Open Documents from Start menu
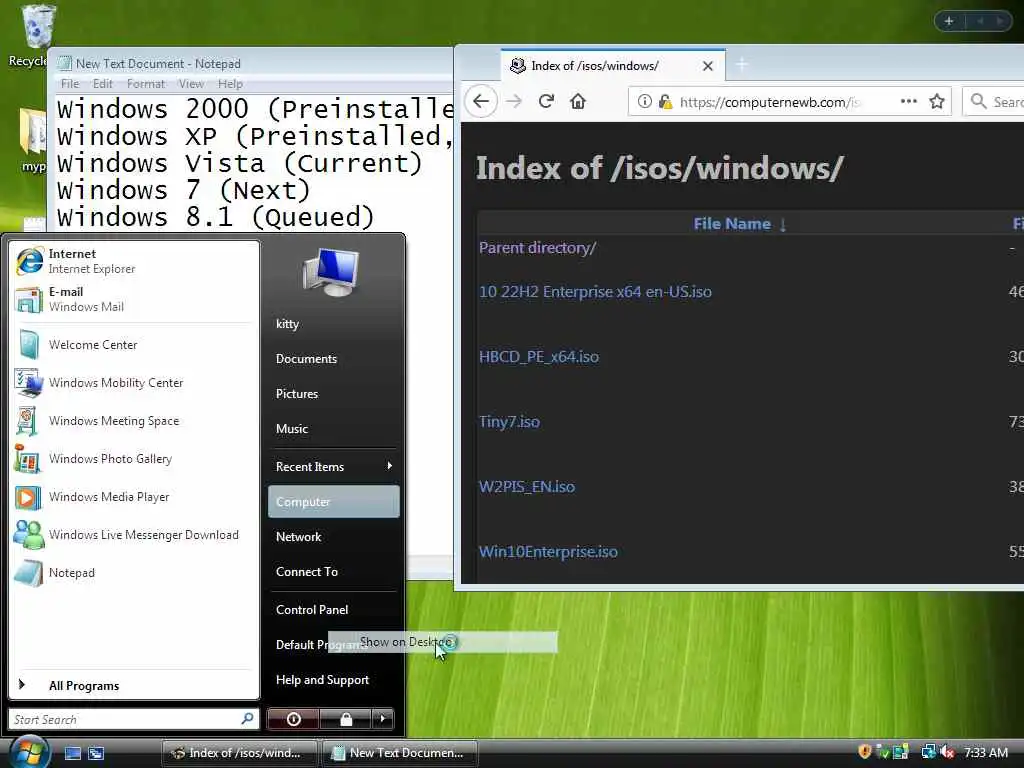Viewport: 1024px width, 768px height. pos(333,359)
